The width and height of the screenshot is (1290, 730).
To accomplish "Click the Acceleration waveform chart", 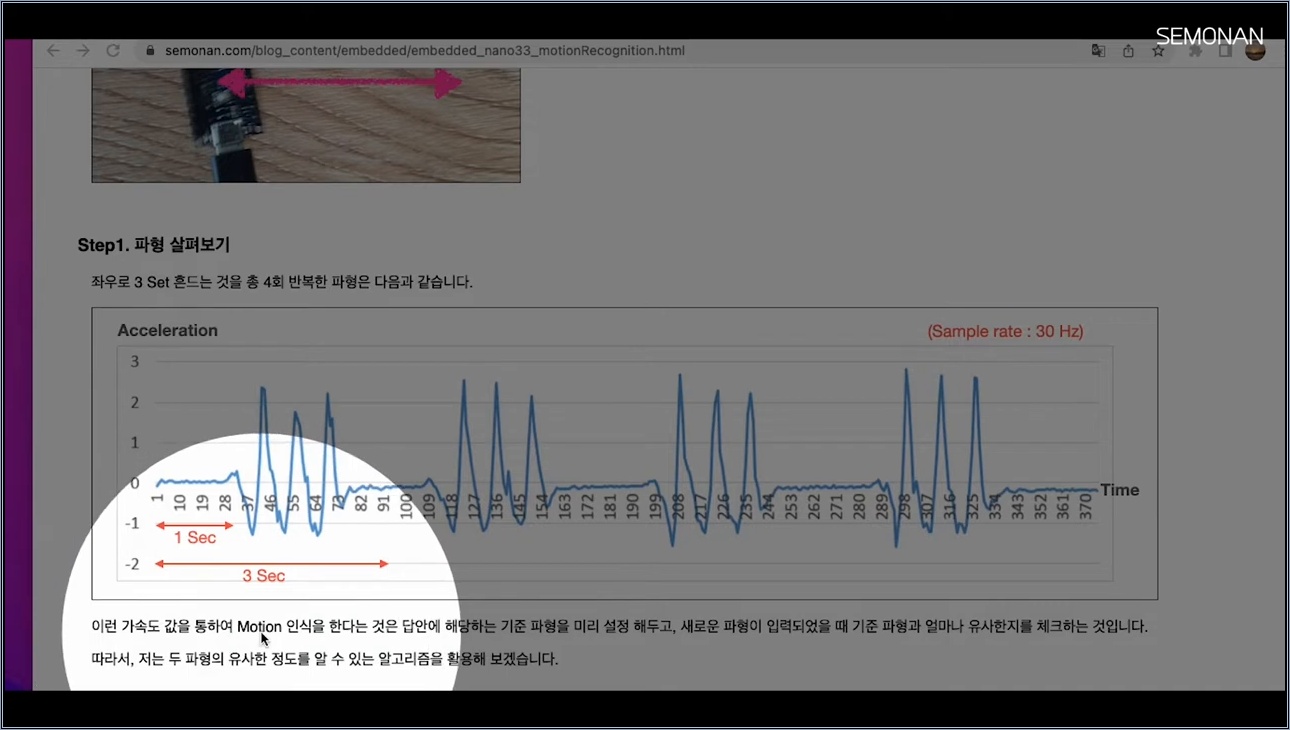I will 624,453.
